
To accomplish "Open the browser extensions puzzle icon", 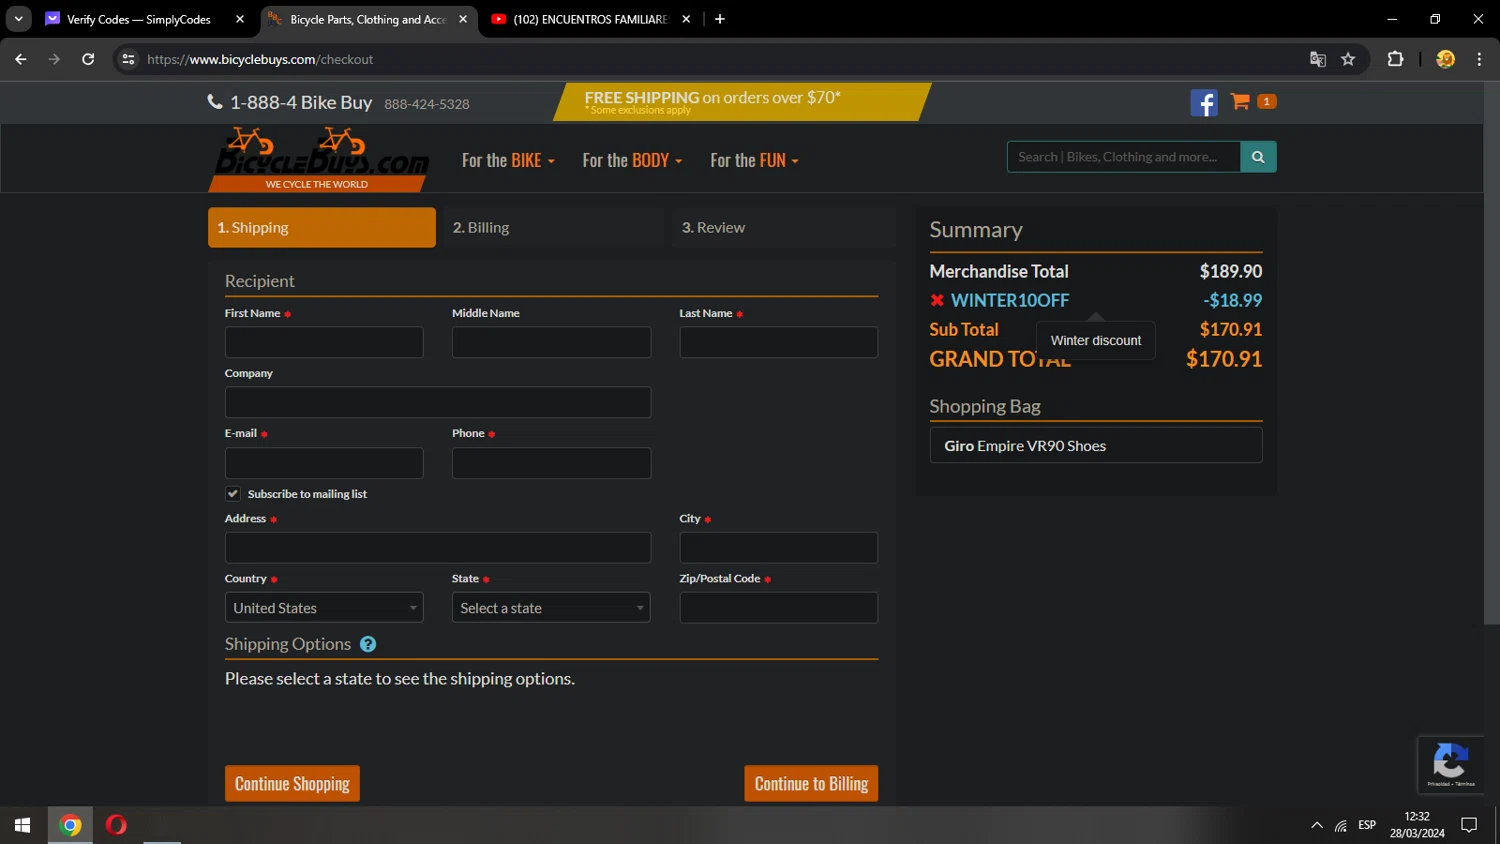I will pos(1396,59).
